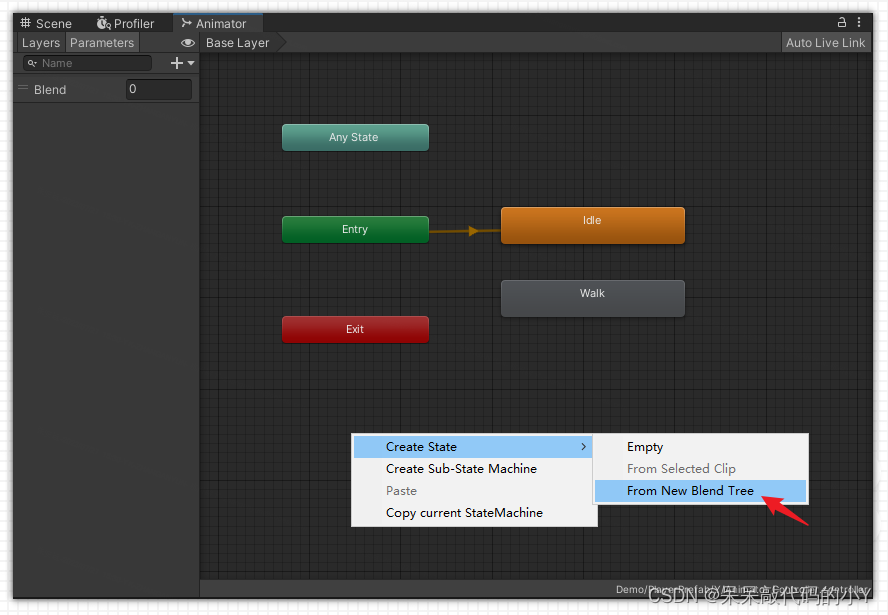
Task: Choose From New Blend Tree
Action: [700, 491]
